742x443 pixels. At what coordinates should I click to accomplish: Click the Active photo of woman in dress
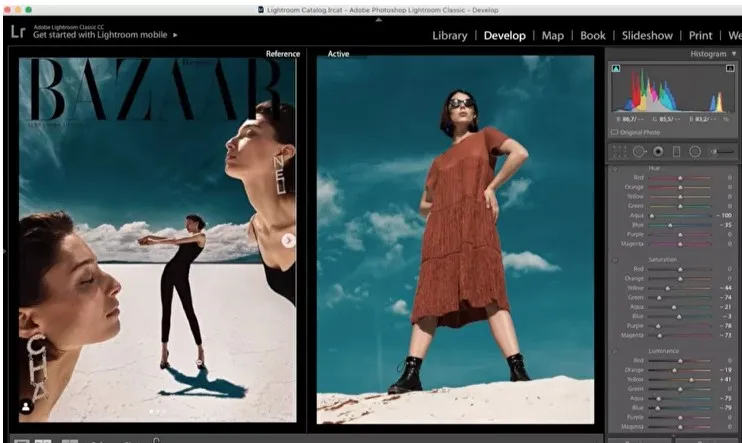(x=455, y=239)
